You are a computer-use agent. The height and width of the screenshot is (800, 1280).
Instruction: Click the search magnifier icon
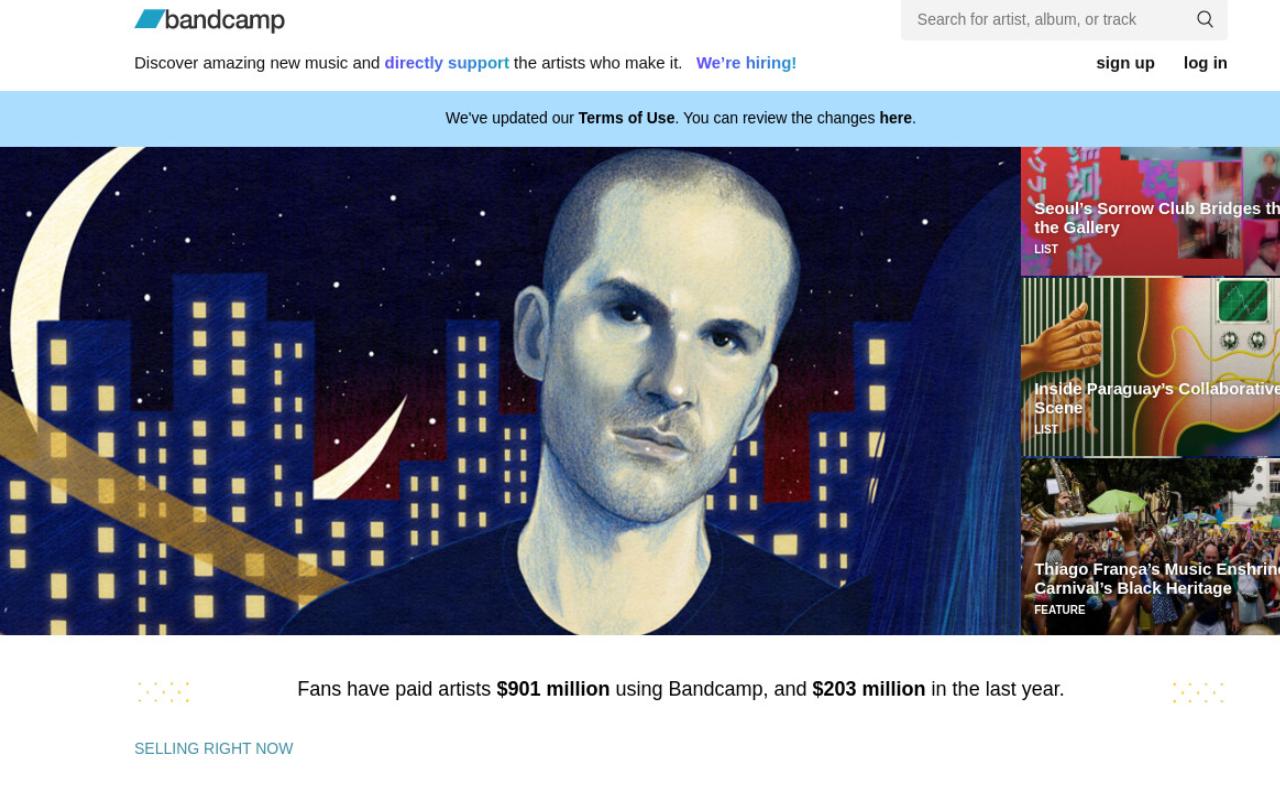coord(1205,19)
